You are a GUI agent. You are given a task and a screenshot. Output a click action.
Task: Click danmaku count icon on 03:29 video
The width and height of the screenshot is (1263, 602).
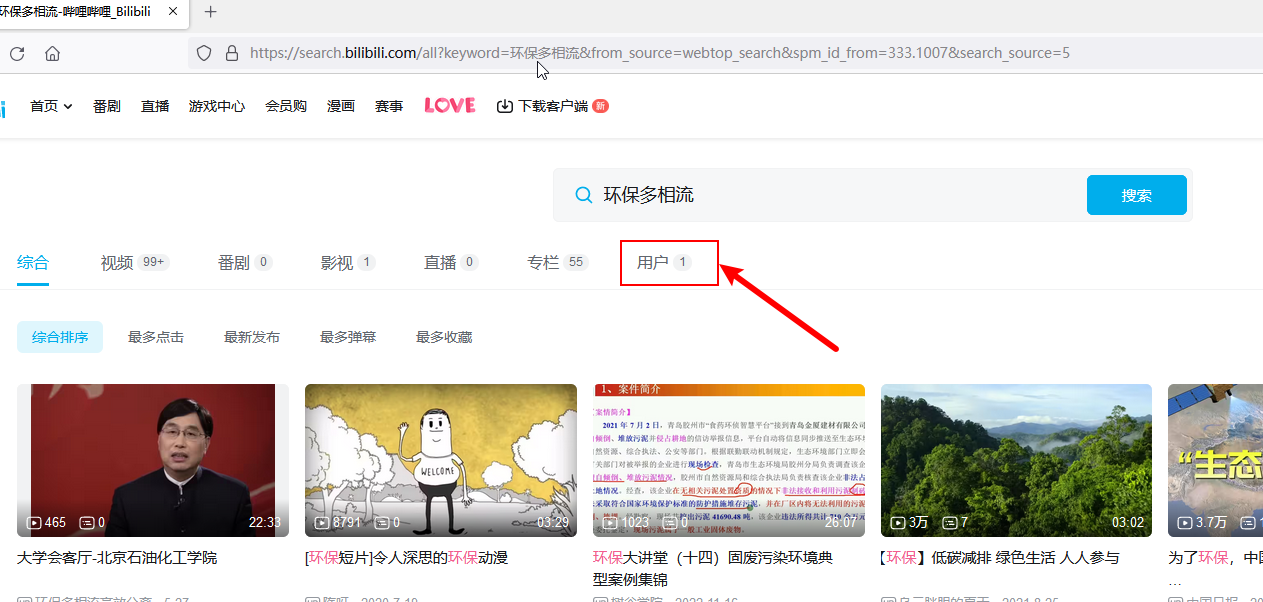(383, 523)
